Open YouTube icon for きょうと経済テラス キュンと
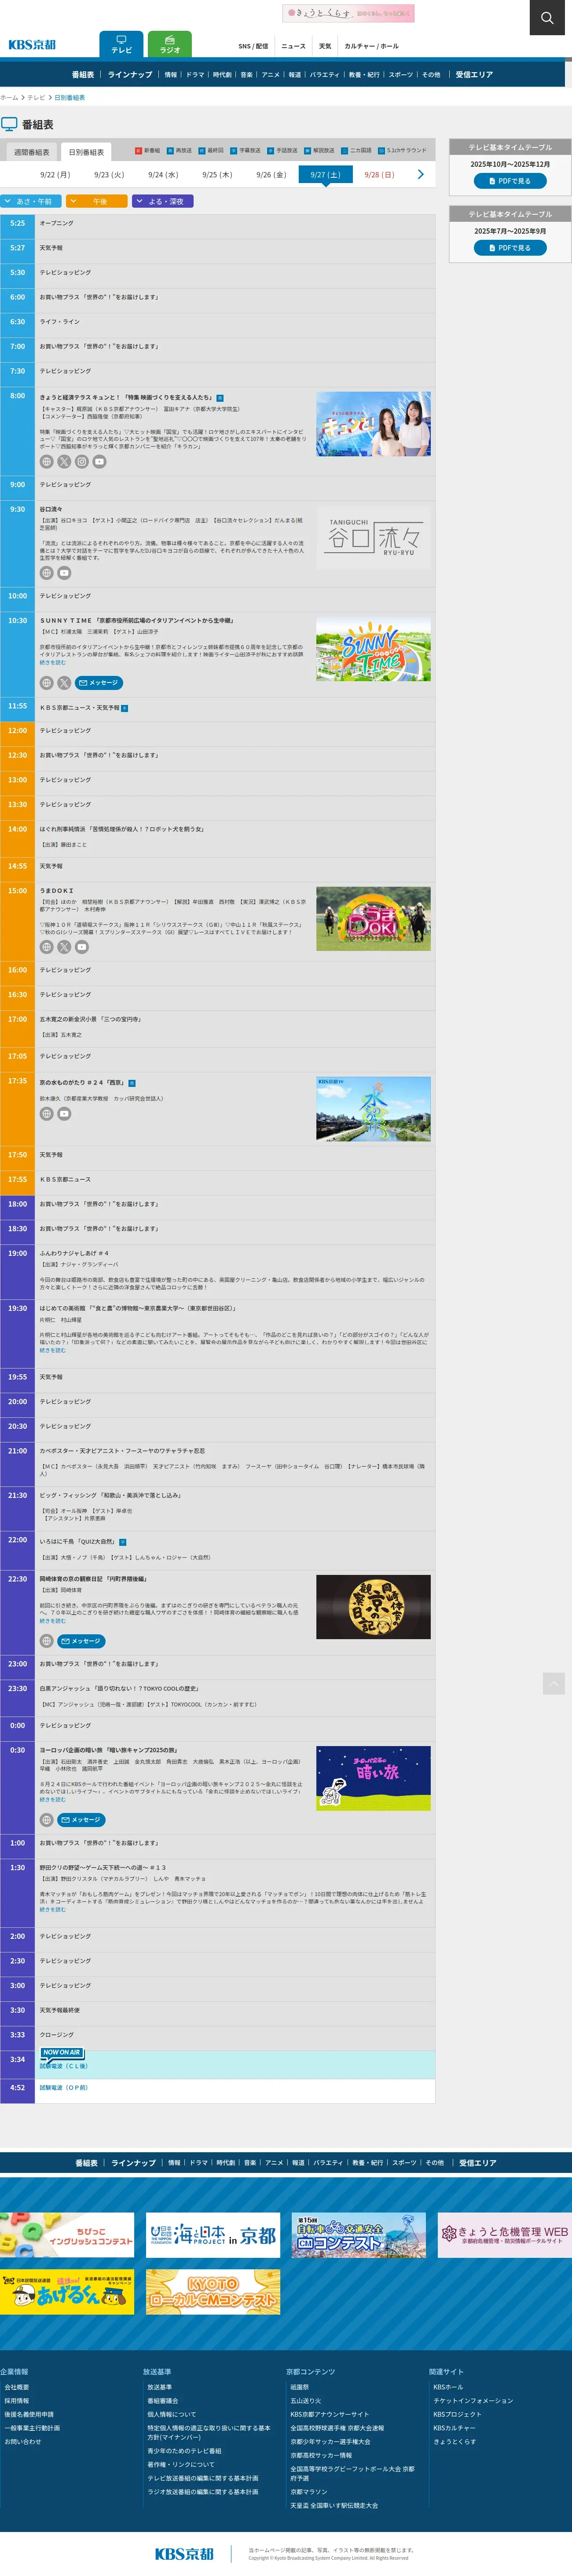The width and height of the screenshot is (572, 2576). pyautogui.click(x=99, y=462)
